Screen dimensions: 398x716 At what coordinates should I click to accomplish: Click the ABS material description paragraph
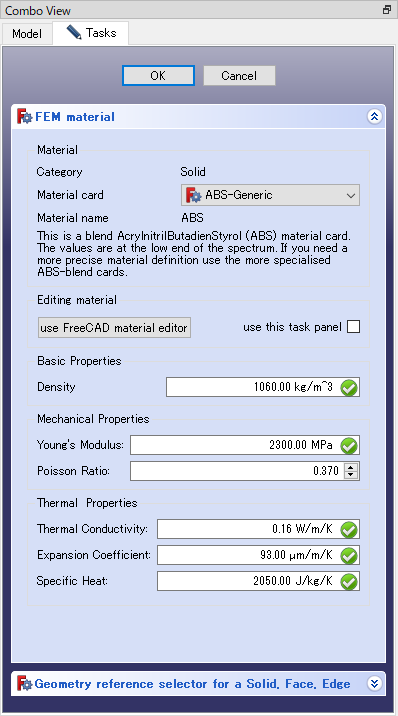point(194,254)
